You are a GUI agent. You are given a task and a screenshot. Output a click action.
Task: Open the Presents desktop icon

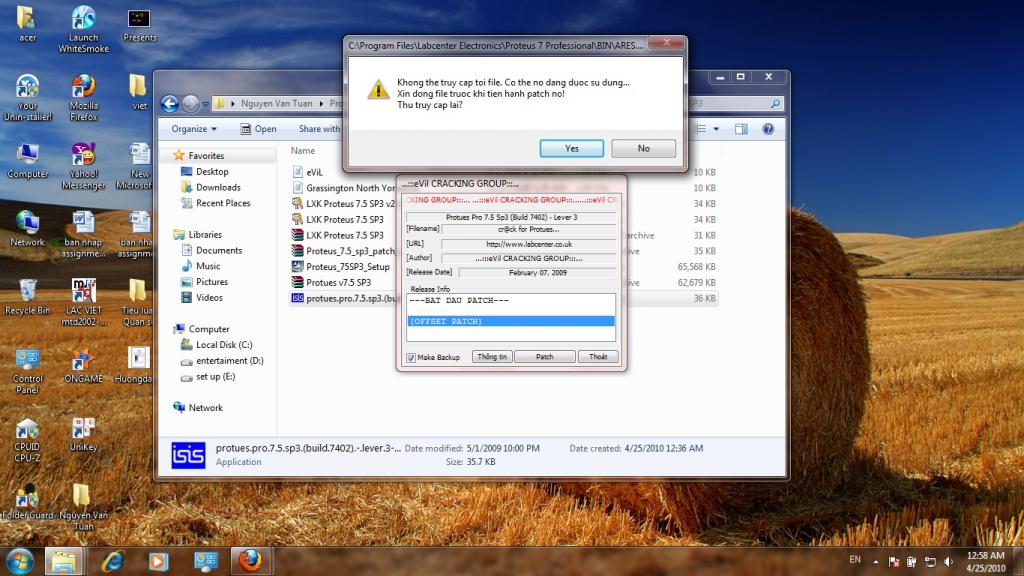pyautogui.click(x=139, y=24)
